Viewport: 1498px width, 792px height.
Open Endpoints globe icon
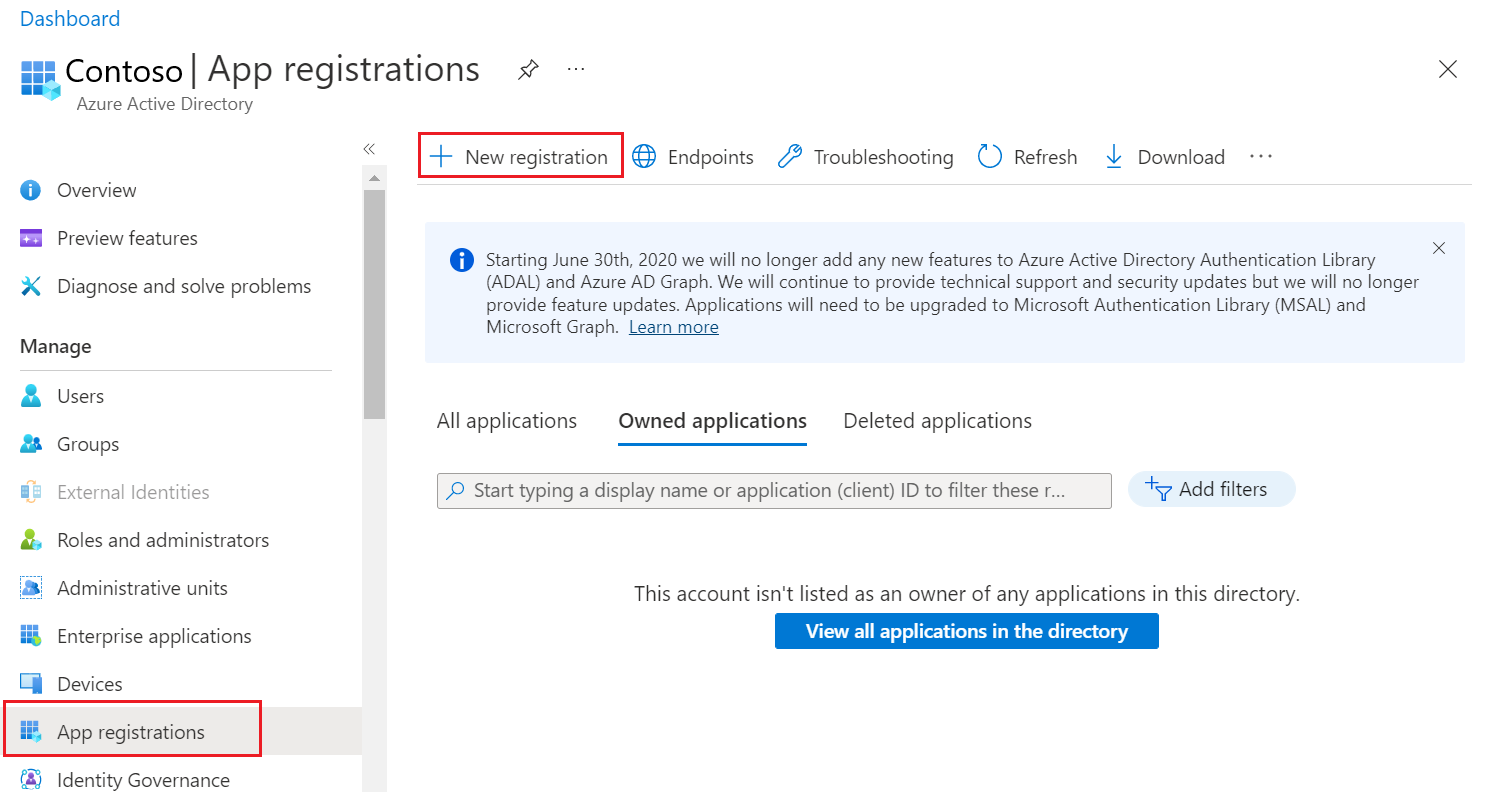tap(645, 157)
